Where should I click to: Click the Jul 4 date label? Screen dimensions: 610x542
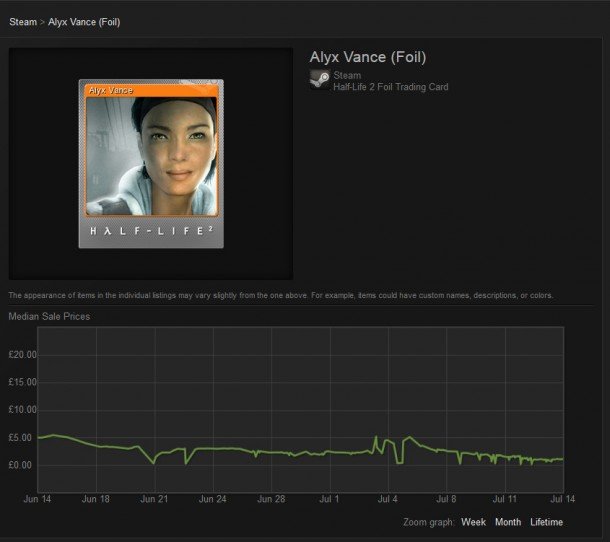click(x=387, y=499)
